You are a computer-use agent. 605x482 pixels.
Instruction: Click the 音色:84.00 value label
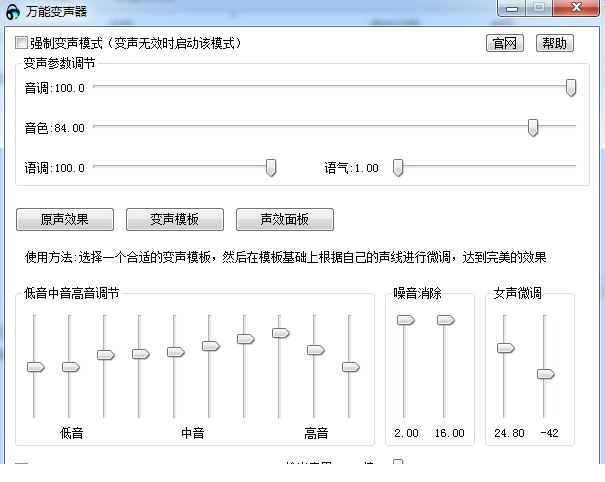point(54,128)
